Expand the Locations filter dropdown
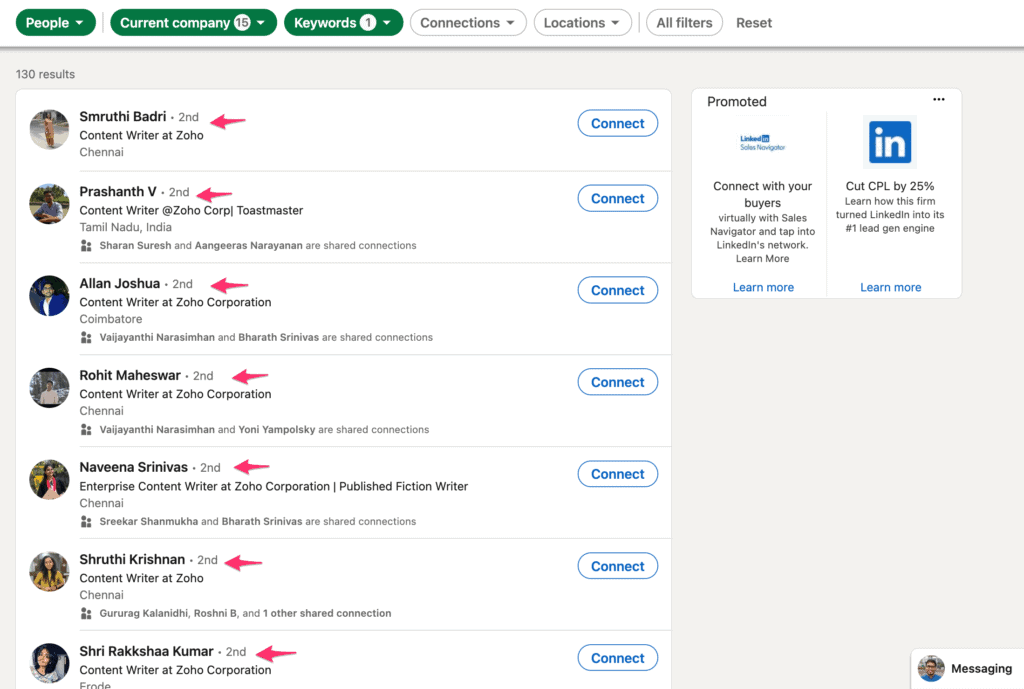1024x689 pixels. 583,23
